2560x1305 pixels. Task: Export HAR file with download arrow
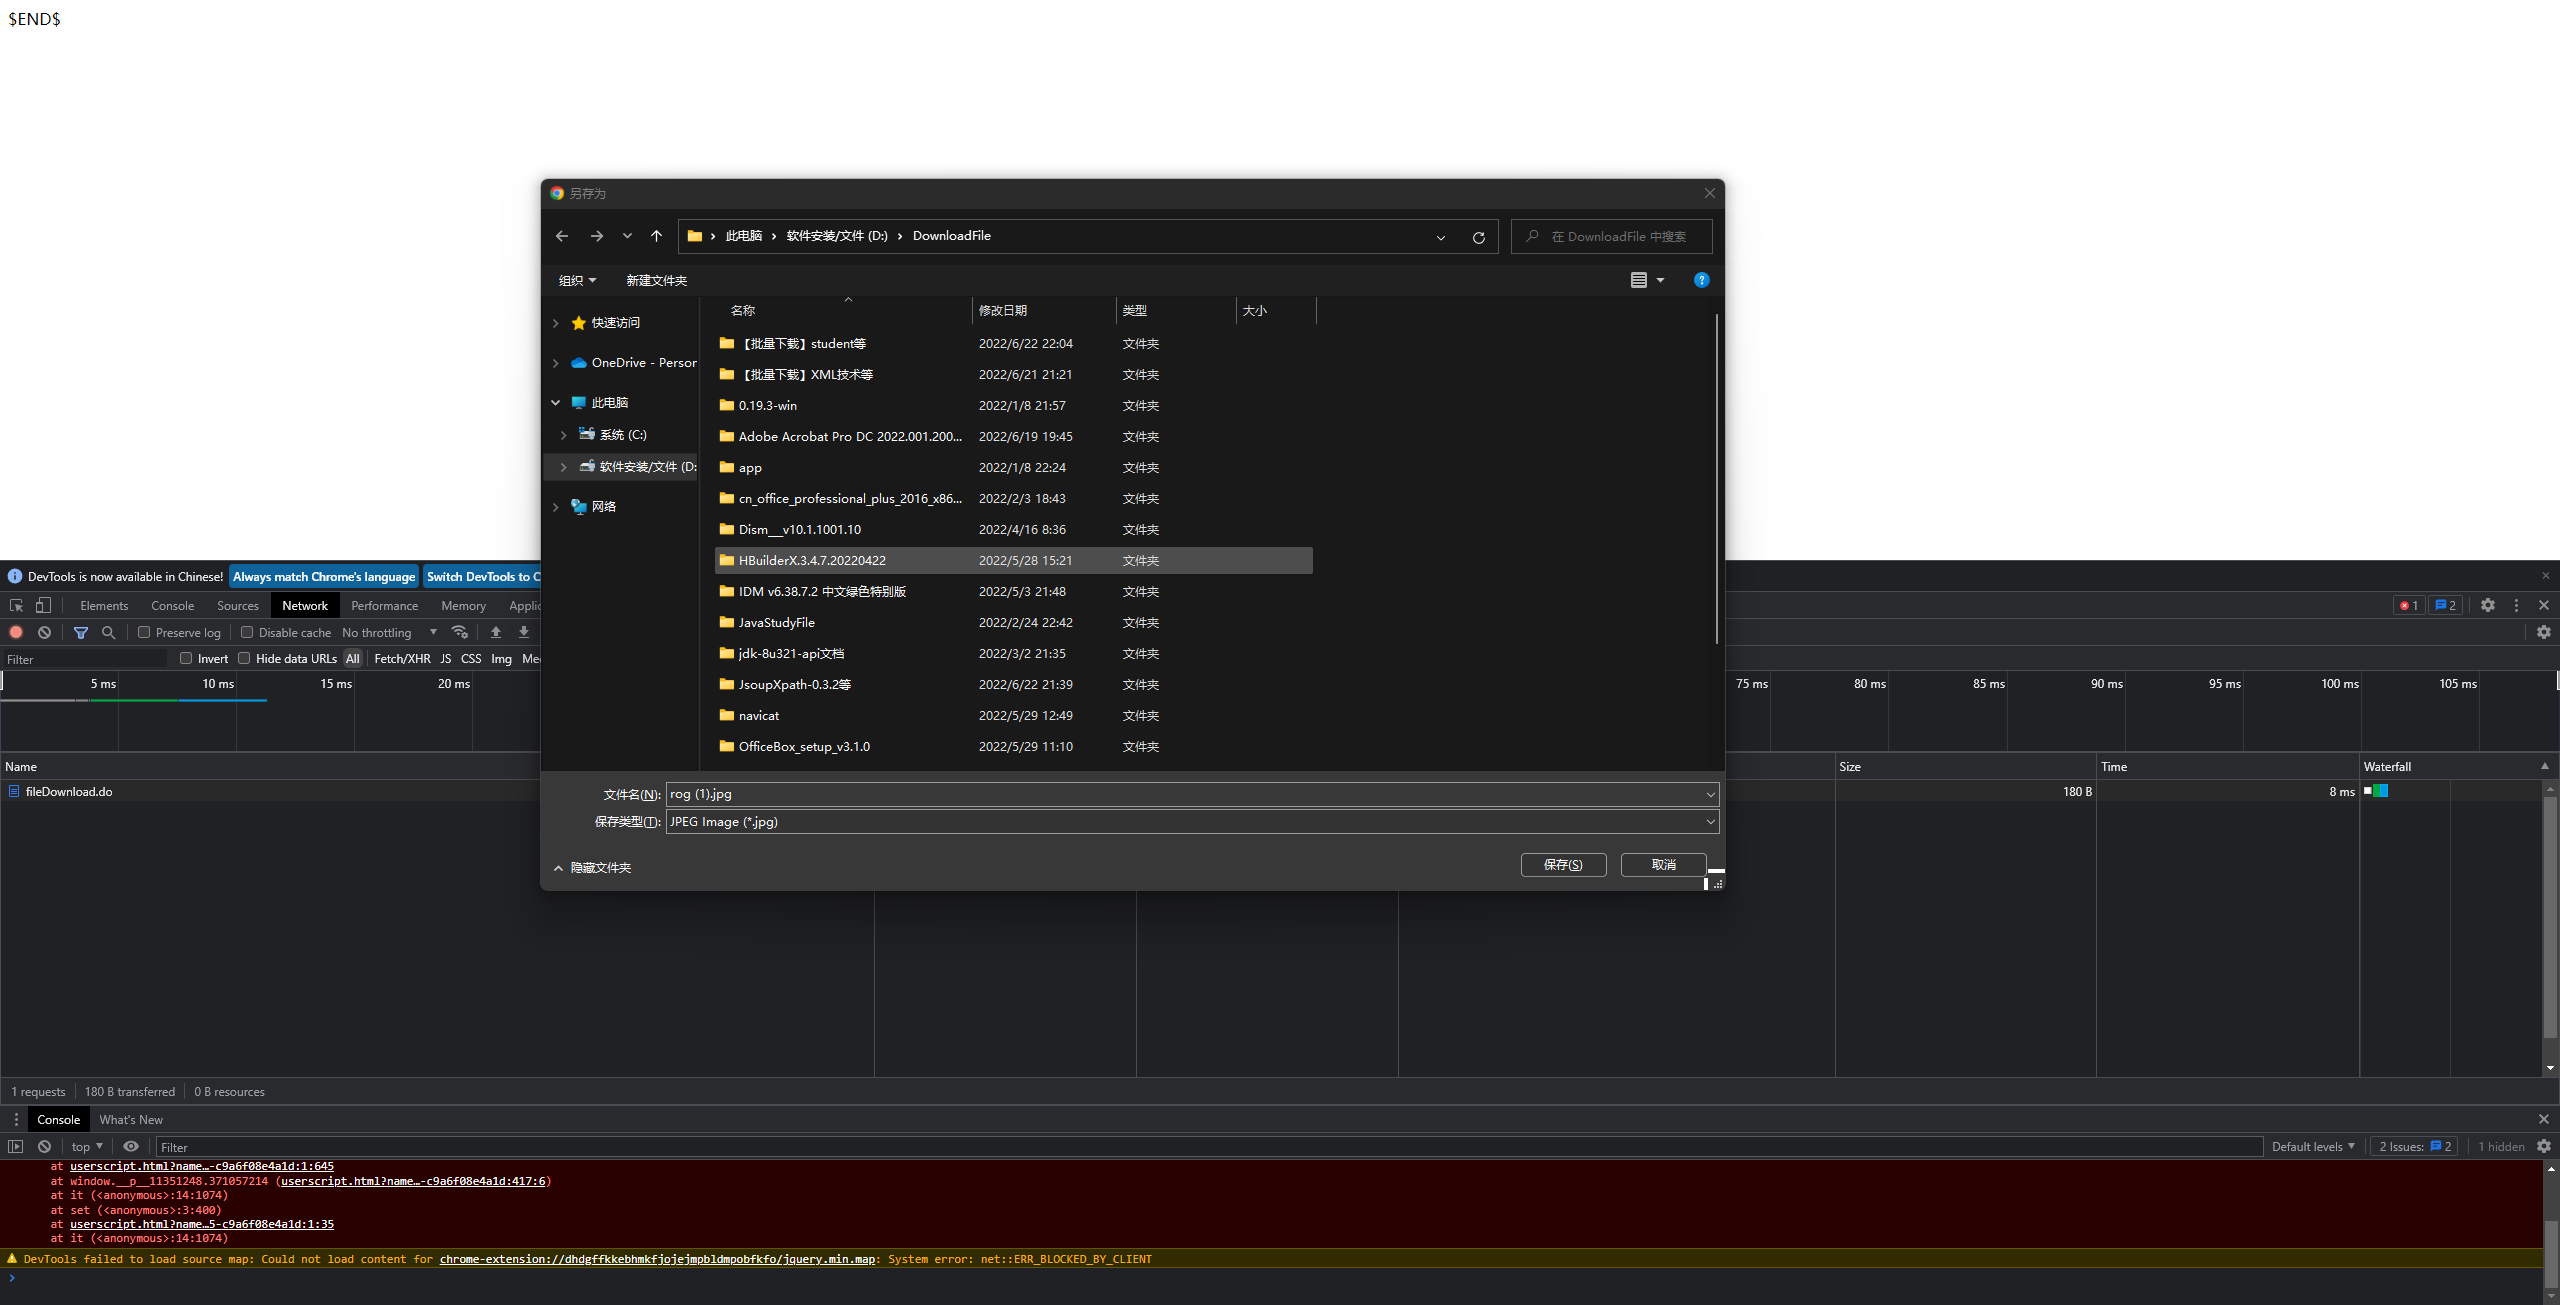point(524,632)
